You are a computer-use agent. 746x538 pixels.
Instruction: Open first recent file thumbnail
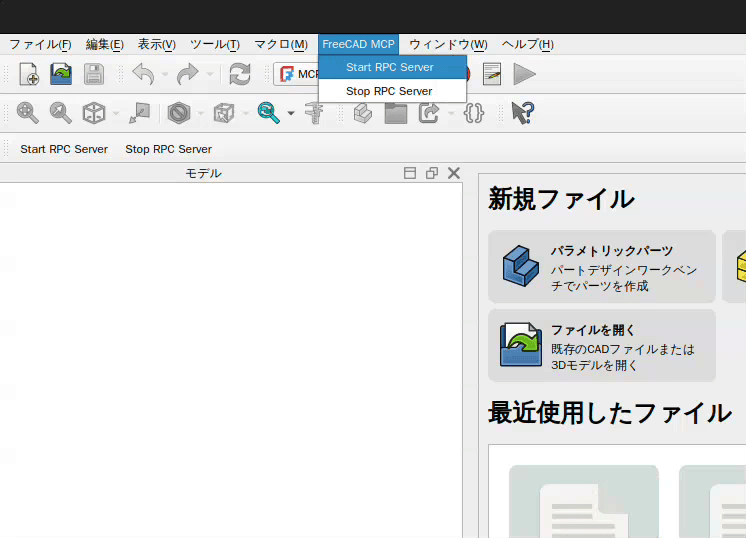click(x=584, y=501)
